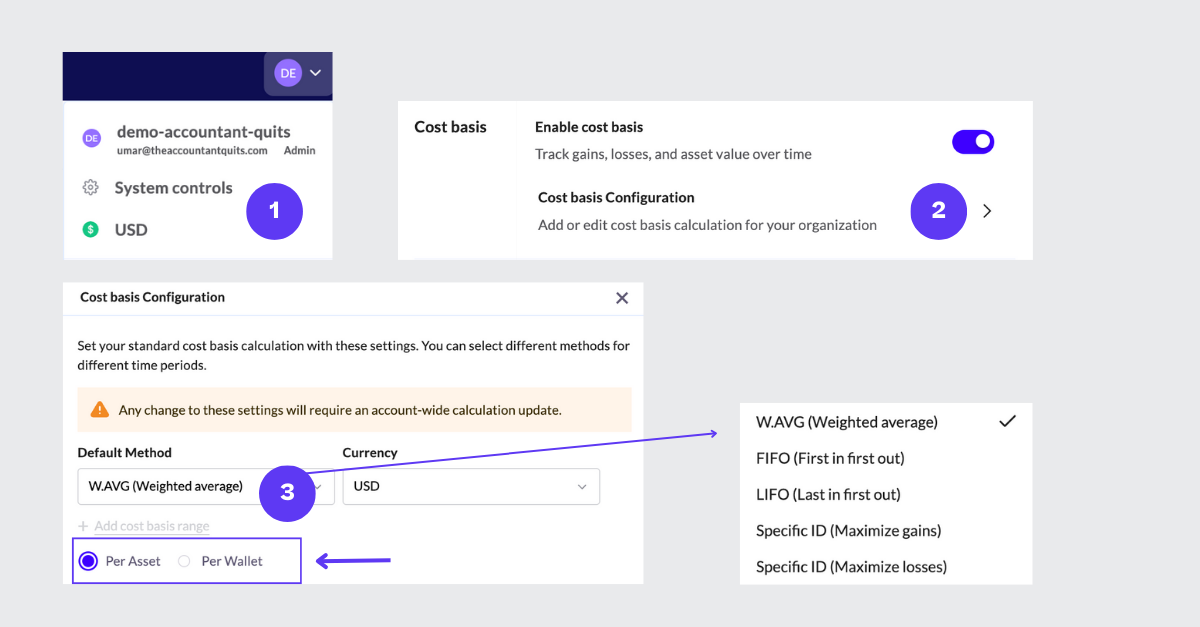Viewport: 1200px width, 627px height.
Task: Click the Cost basis Configuration dialog title
Action: click(152, 297)
